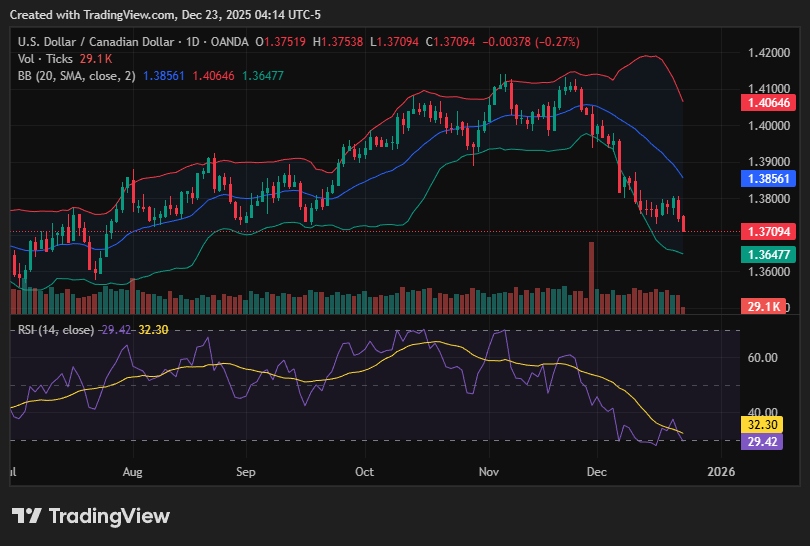Select the RSI (14, close) indicator legend
The height and width of the screenshot is (546, 810).
(56, 330)
